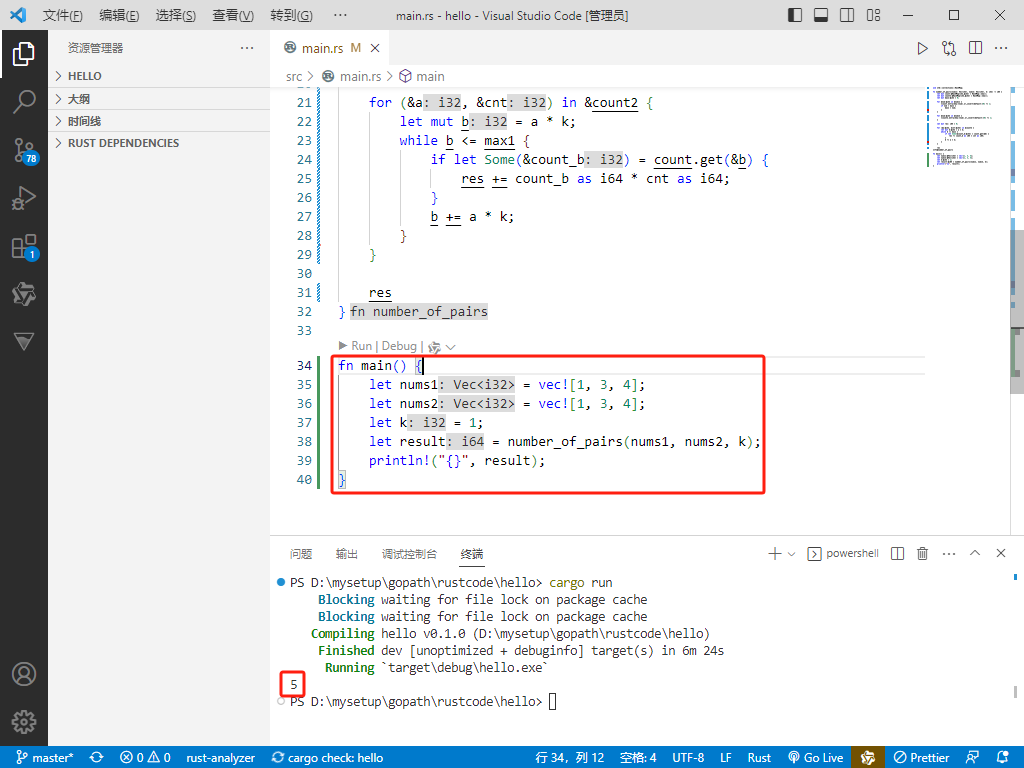Close the terminal panel
The image size is (1024, 768).
tap(1001, 553)
